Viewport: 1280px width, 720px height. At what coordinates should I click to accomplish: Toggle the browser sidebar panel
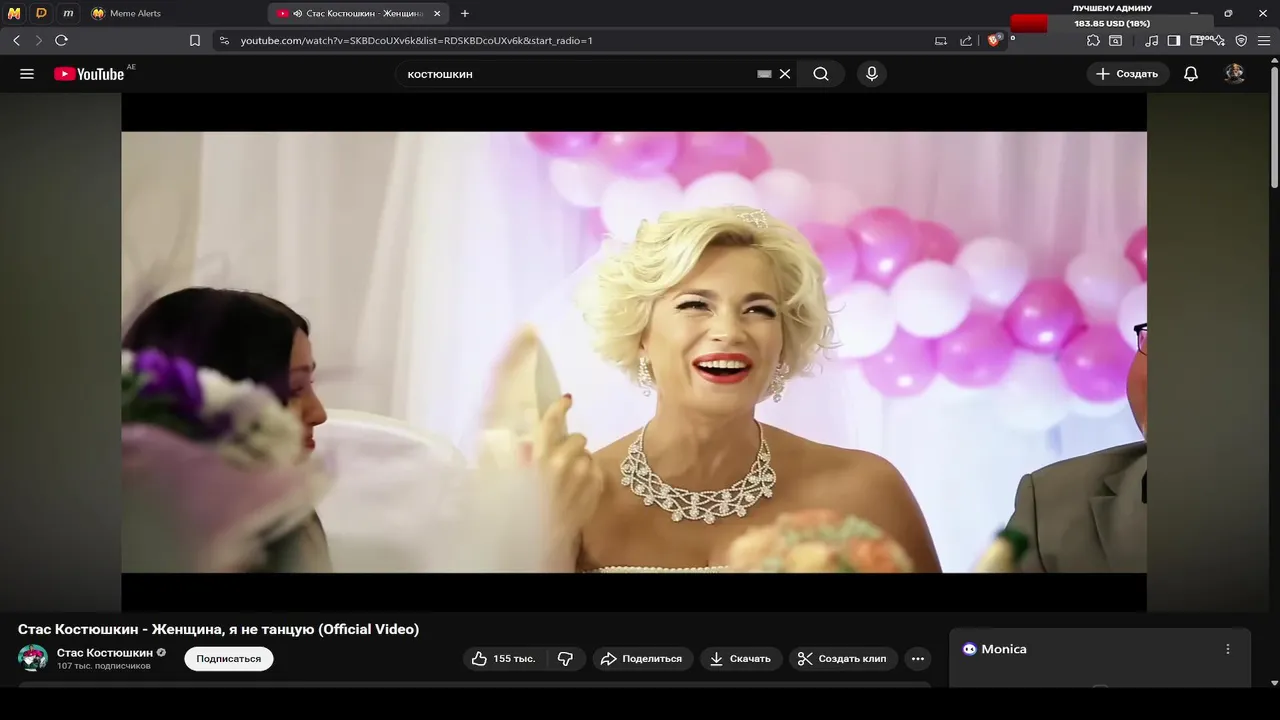click(x=1174, y=41)
